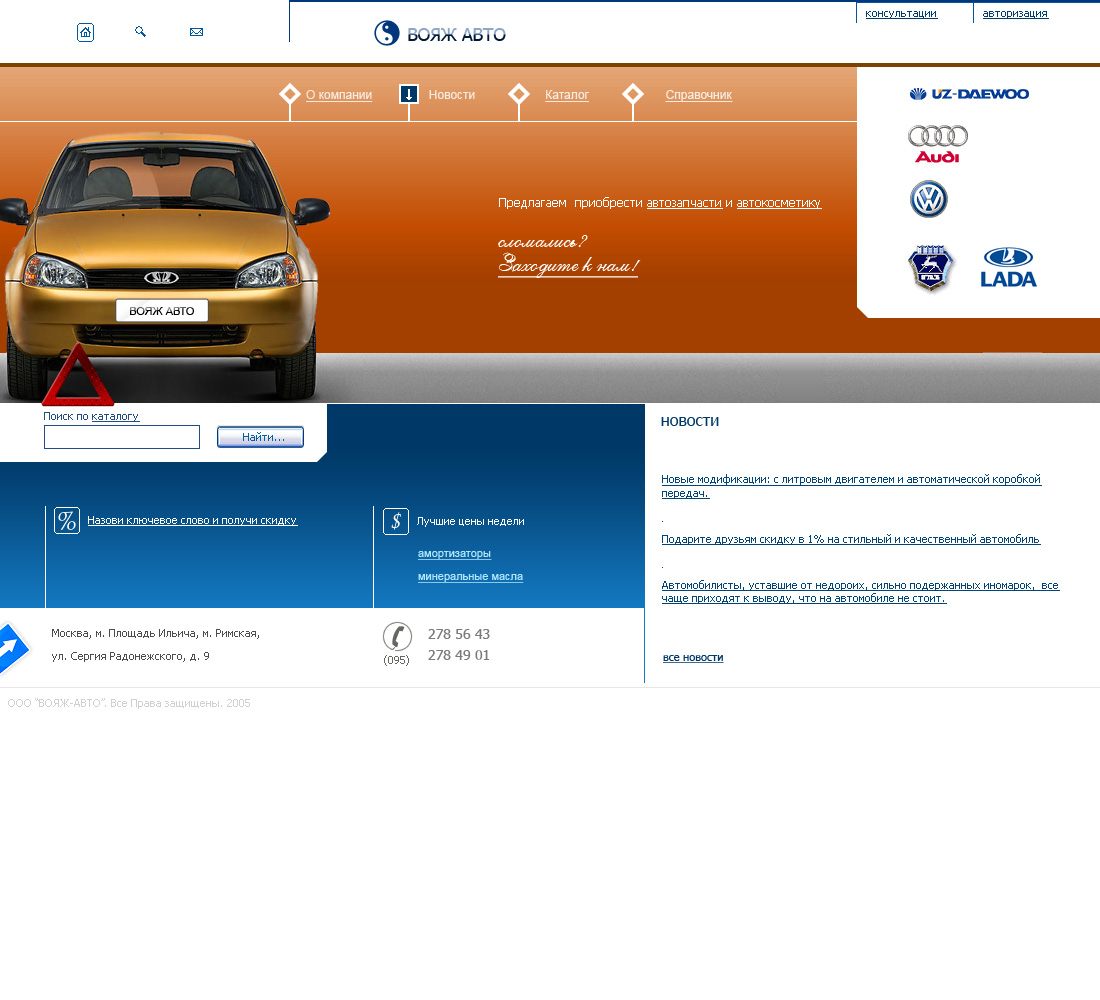This screenshot has height=1000, width=1100.
Task: Open О компании menu item
Action: tap(339, 95)
